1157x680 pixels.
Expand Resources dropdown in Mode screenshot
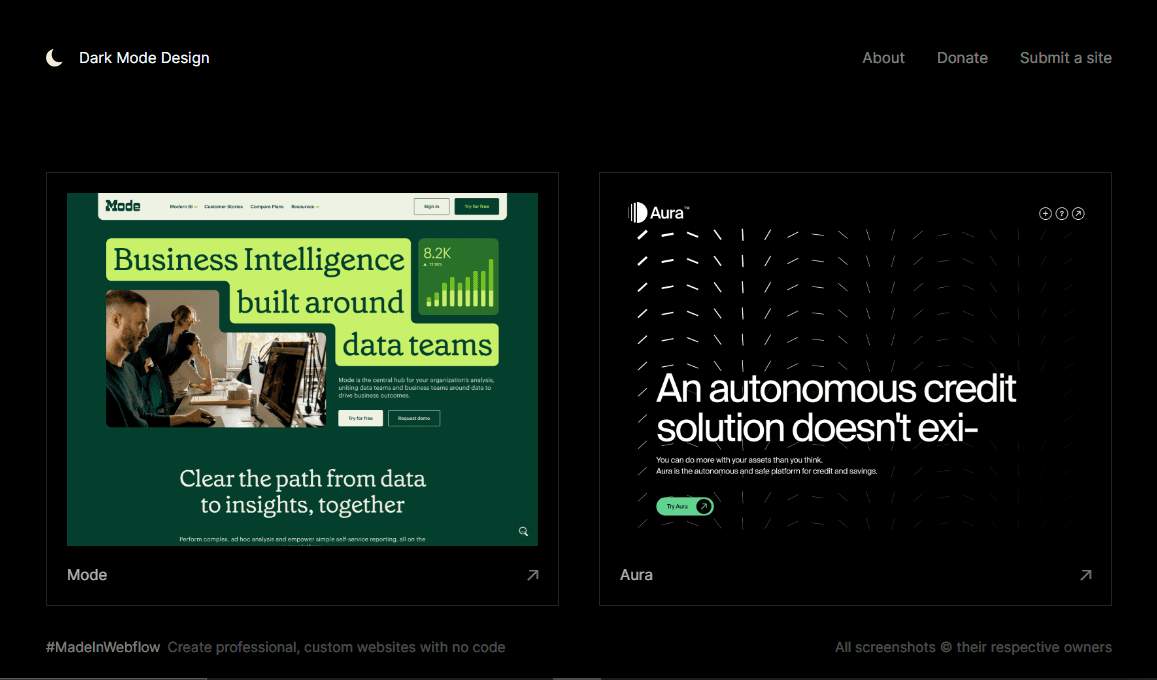point(305,207)
